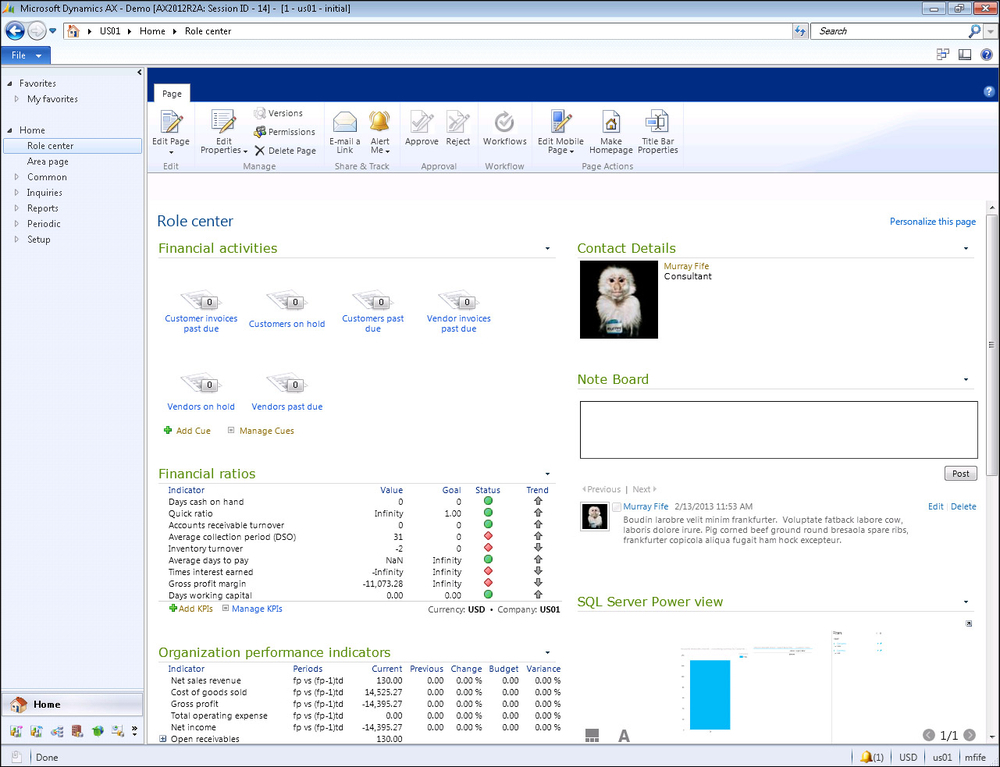Image resolution: width=1000 pixels, height=767 pixels.
Task: Click in the Search field
Action: tap(892, 31)
